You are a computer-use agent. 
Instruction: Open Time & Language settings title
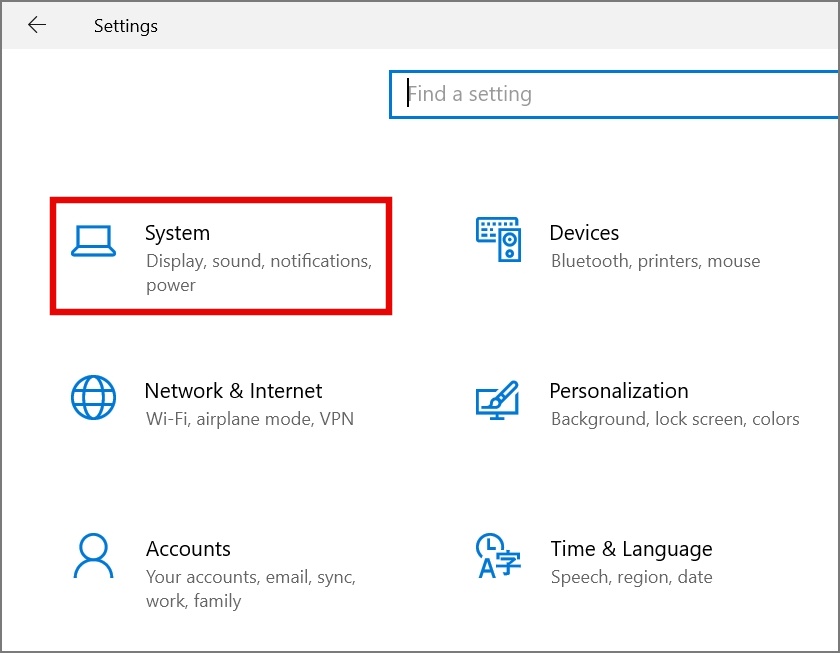[x=631, y=549]
